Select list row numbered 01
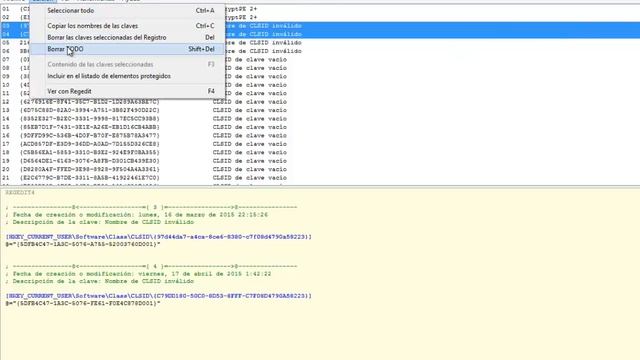The width and height of the screenshot is (640, 360). click(x=320, y=9)
